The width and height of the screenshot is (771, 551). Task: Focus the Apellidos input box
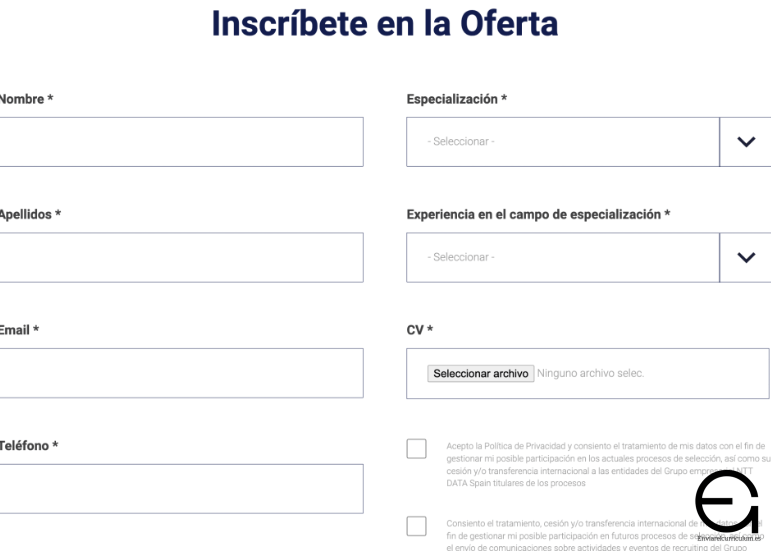[x=180, y=258]
